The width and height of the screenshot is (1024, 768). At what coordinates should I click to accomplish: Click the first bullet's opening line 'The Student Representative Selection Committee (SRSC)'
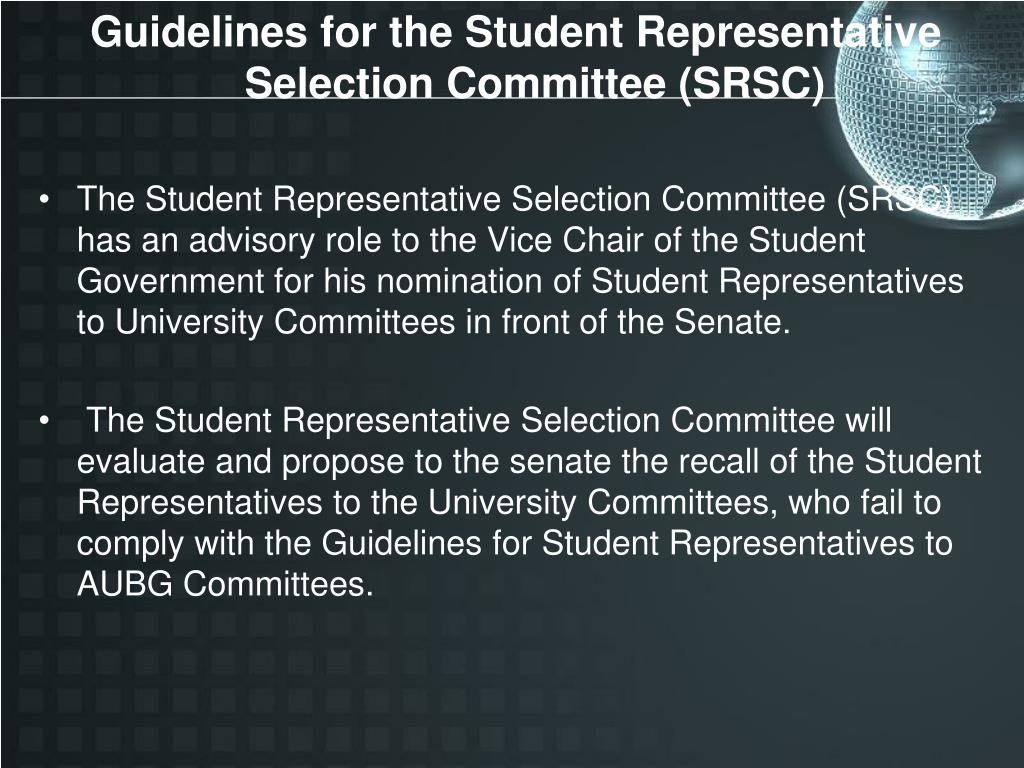[514, 199]
